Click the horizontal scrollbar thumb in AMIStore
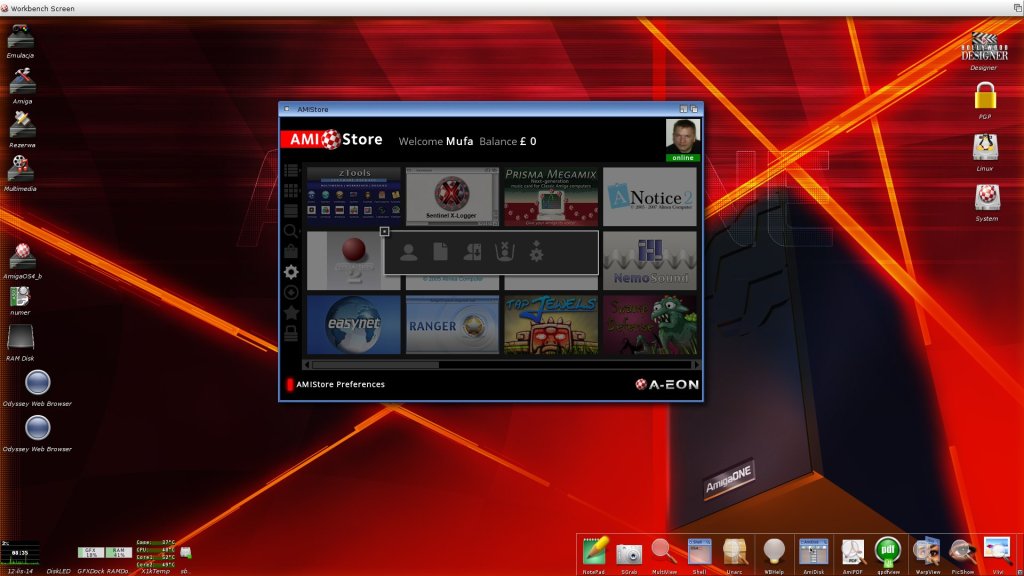 point(376,364)
